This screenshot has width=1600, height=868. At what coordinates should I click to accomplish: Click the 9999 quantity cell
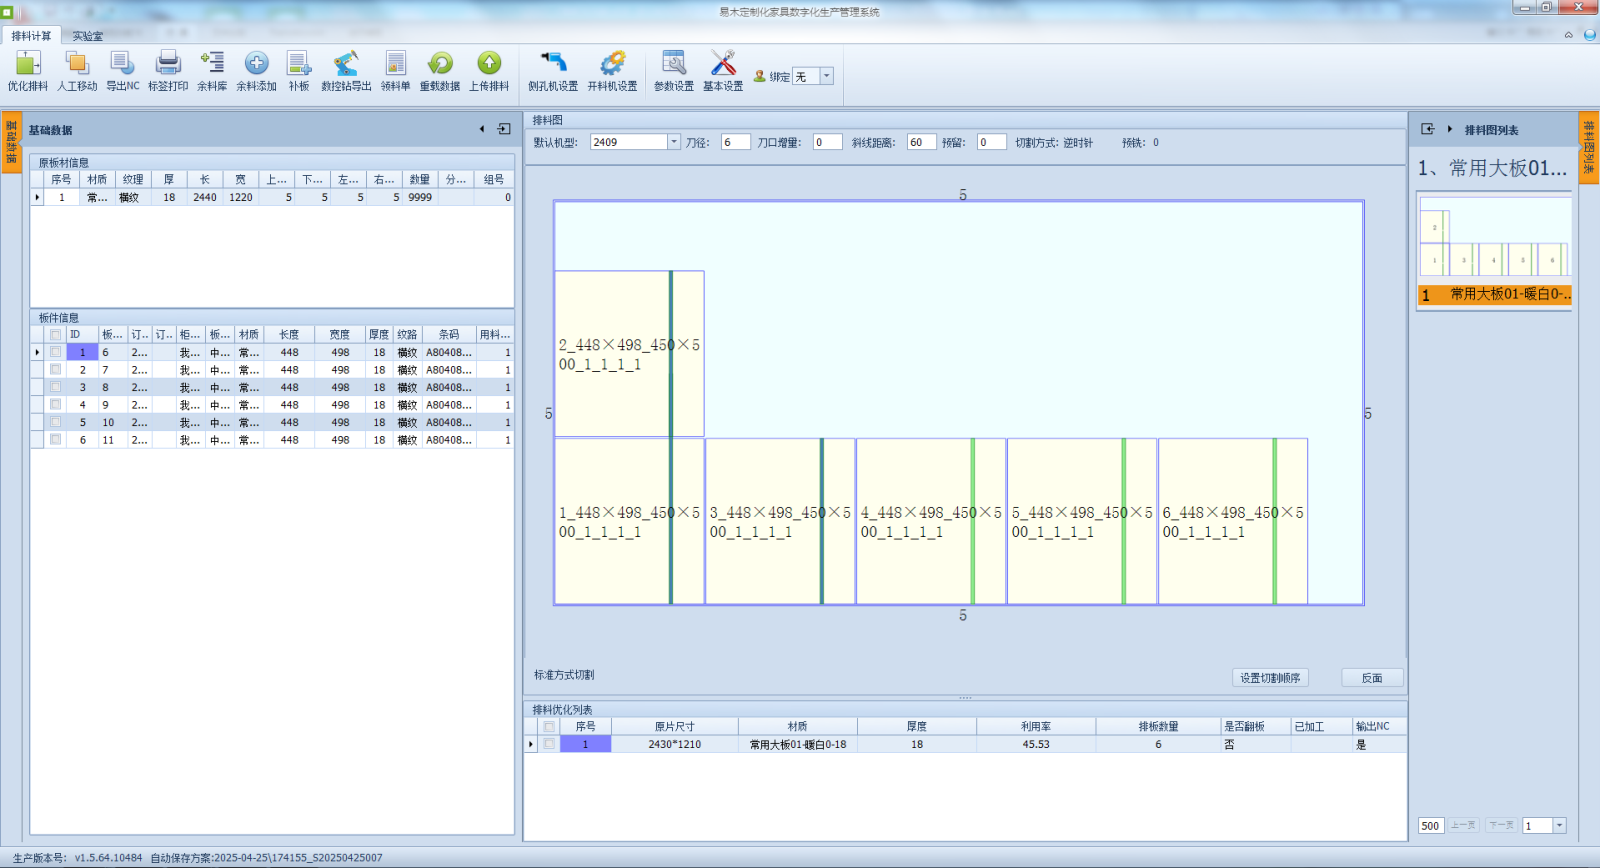[x=420, y=198]
